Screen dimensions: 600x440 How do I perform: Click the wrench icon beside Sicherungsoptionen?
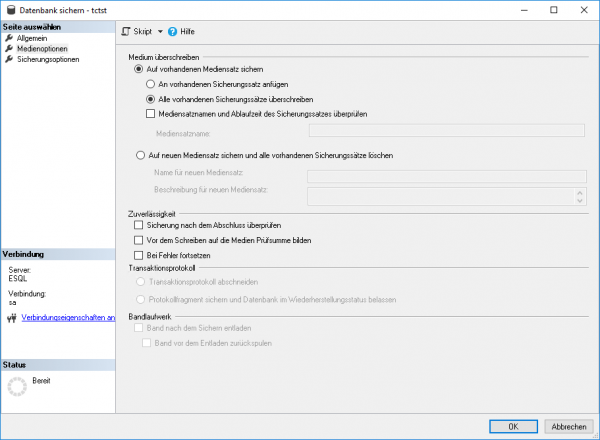click(x=9, y=59)
